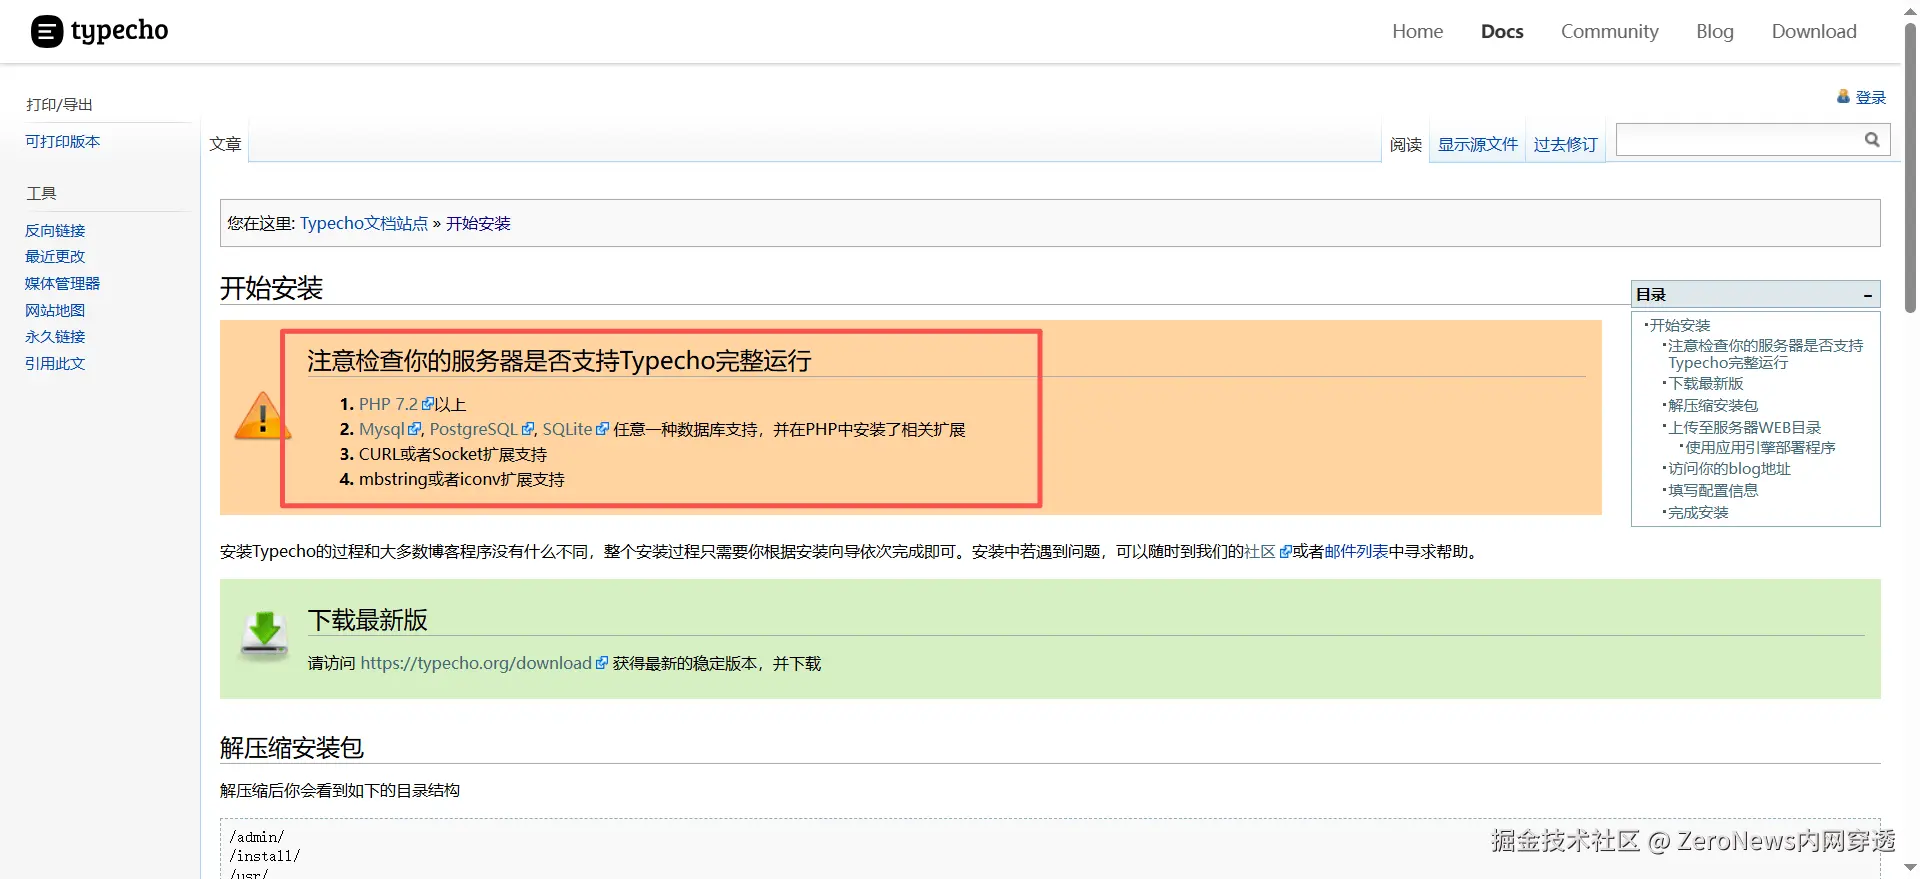Click Typecho文档站点 breadcrumb link

[364, 223]
